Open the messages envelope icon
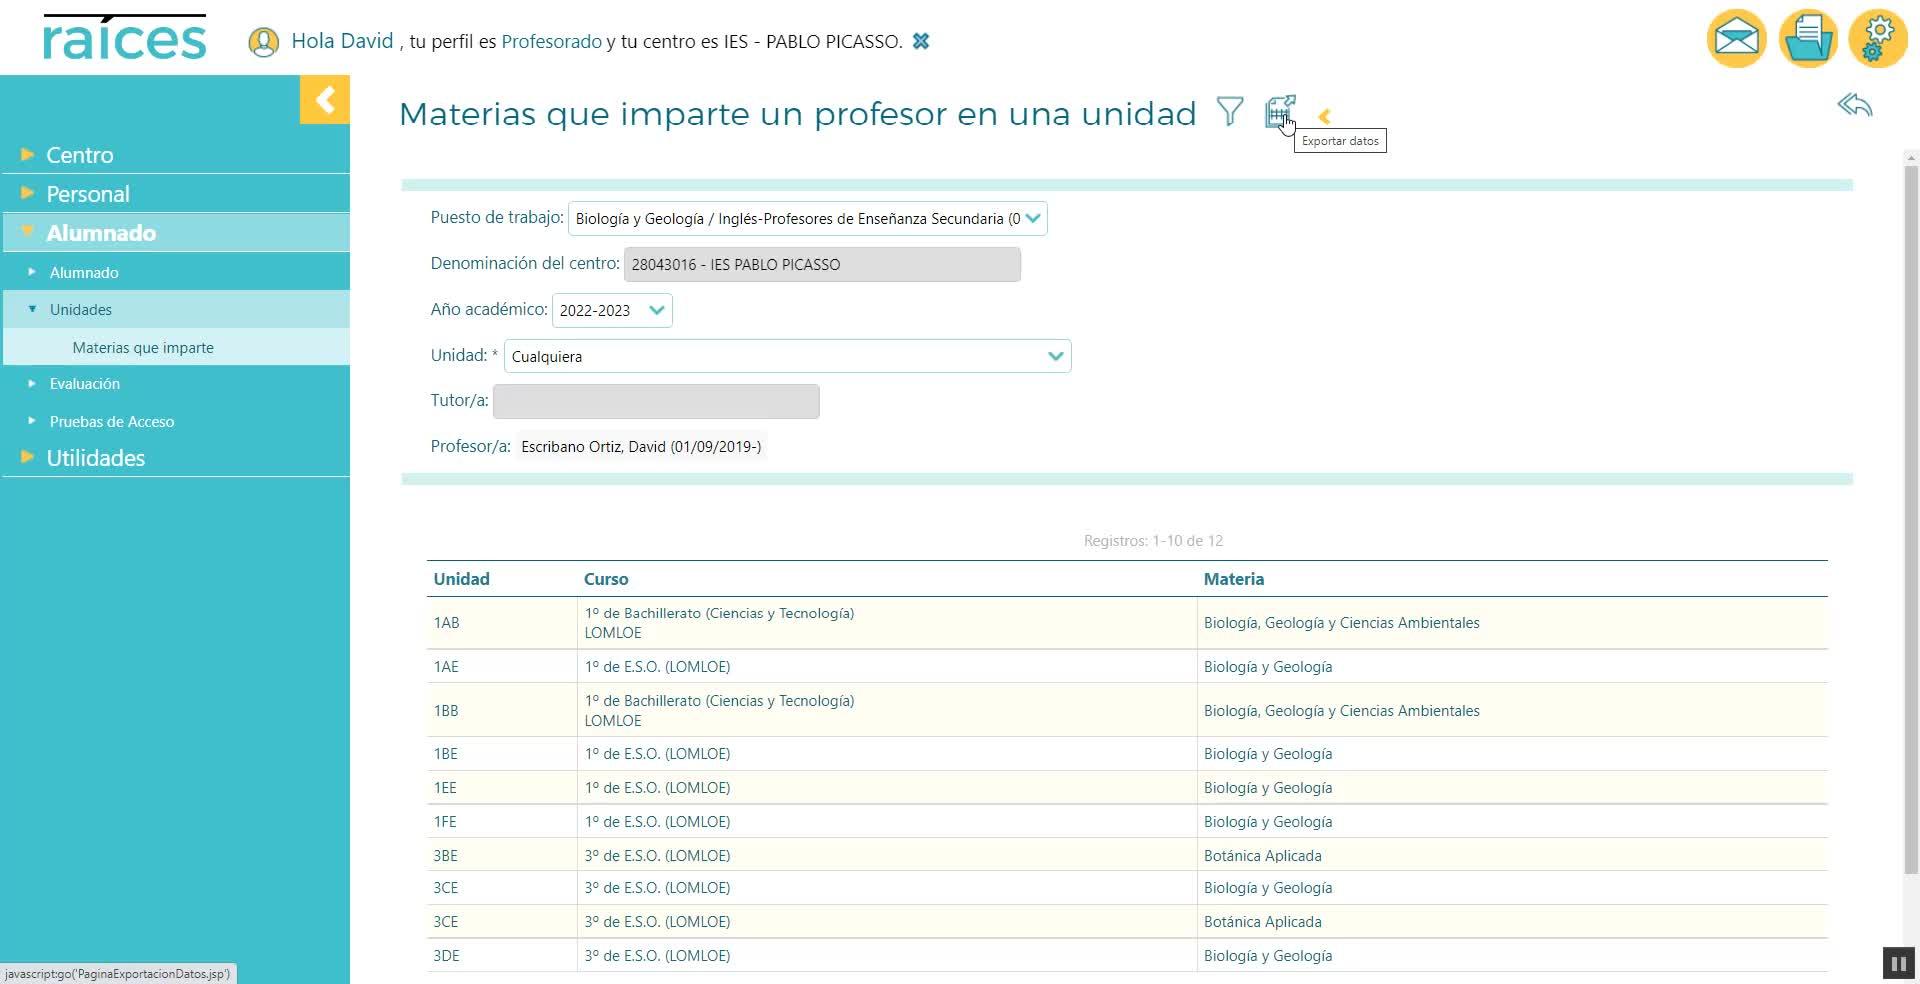The width and height of the screenshot is (1920, 984). (x=1736, y=39)
